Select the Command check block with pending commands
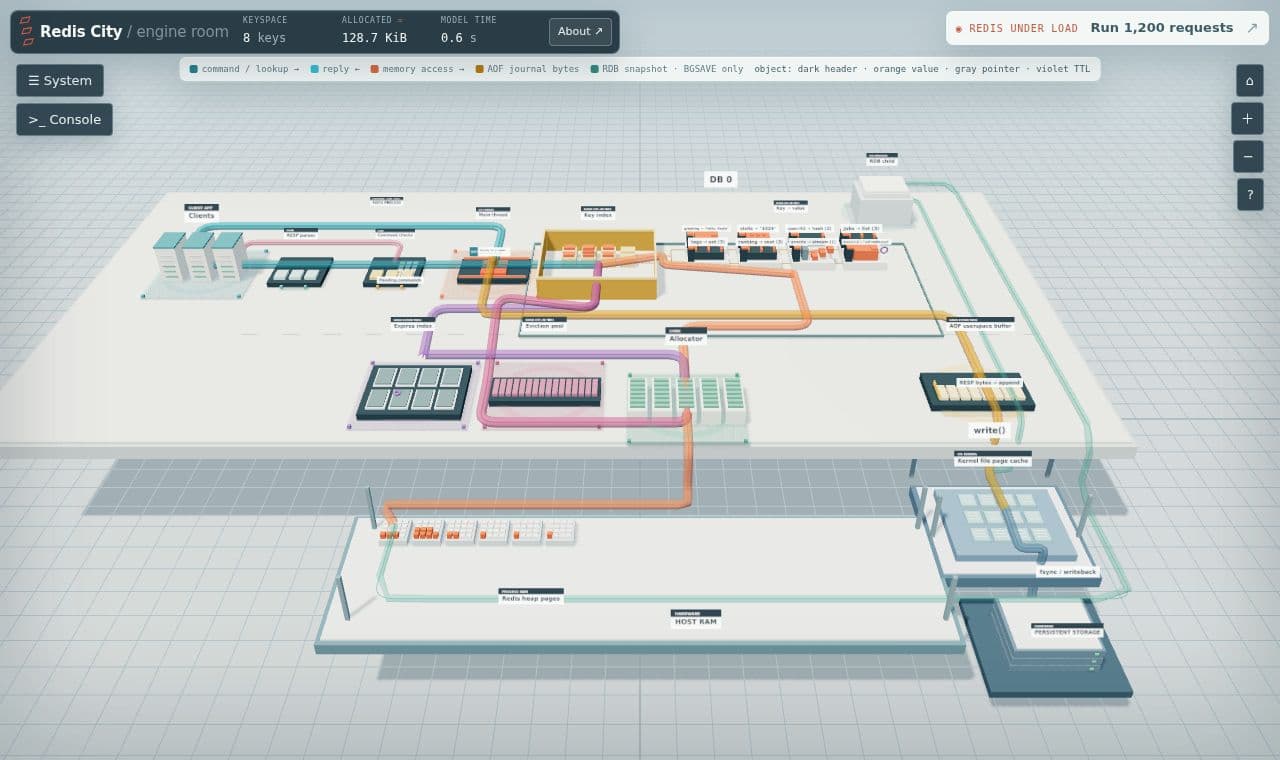 click(395, 271)
